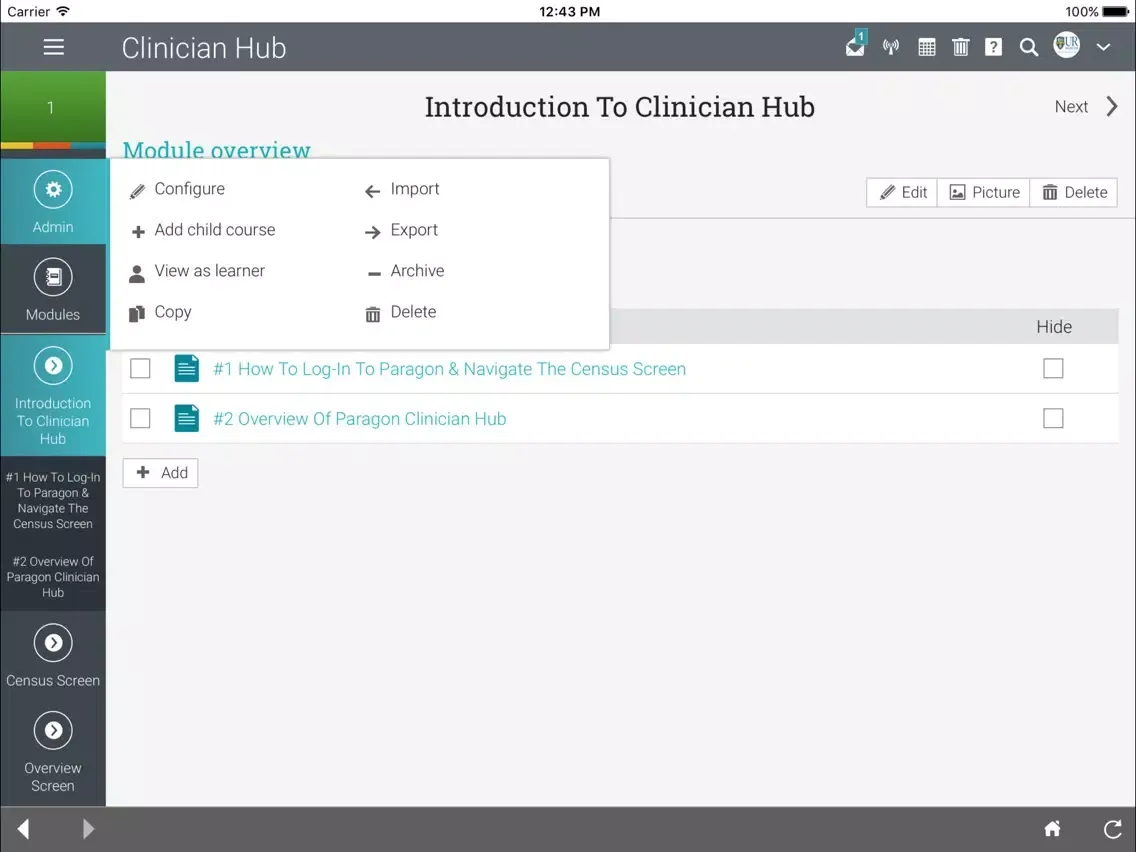Click the Add button
Image resolution: width=1136 pixels, height=852 pixels.
coord(160,473)
